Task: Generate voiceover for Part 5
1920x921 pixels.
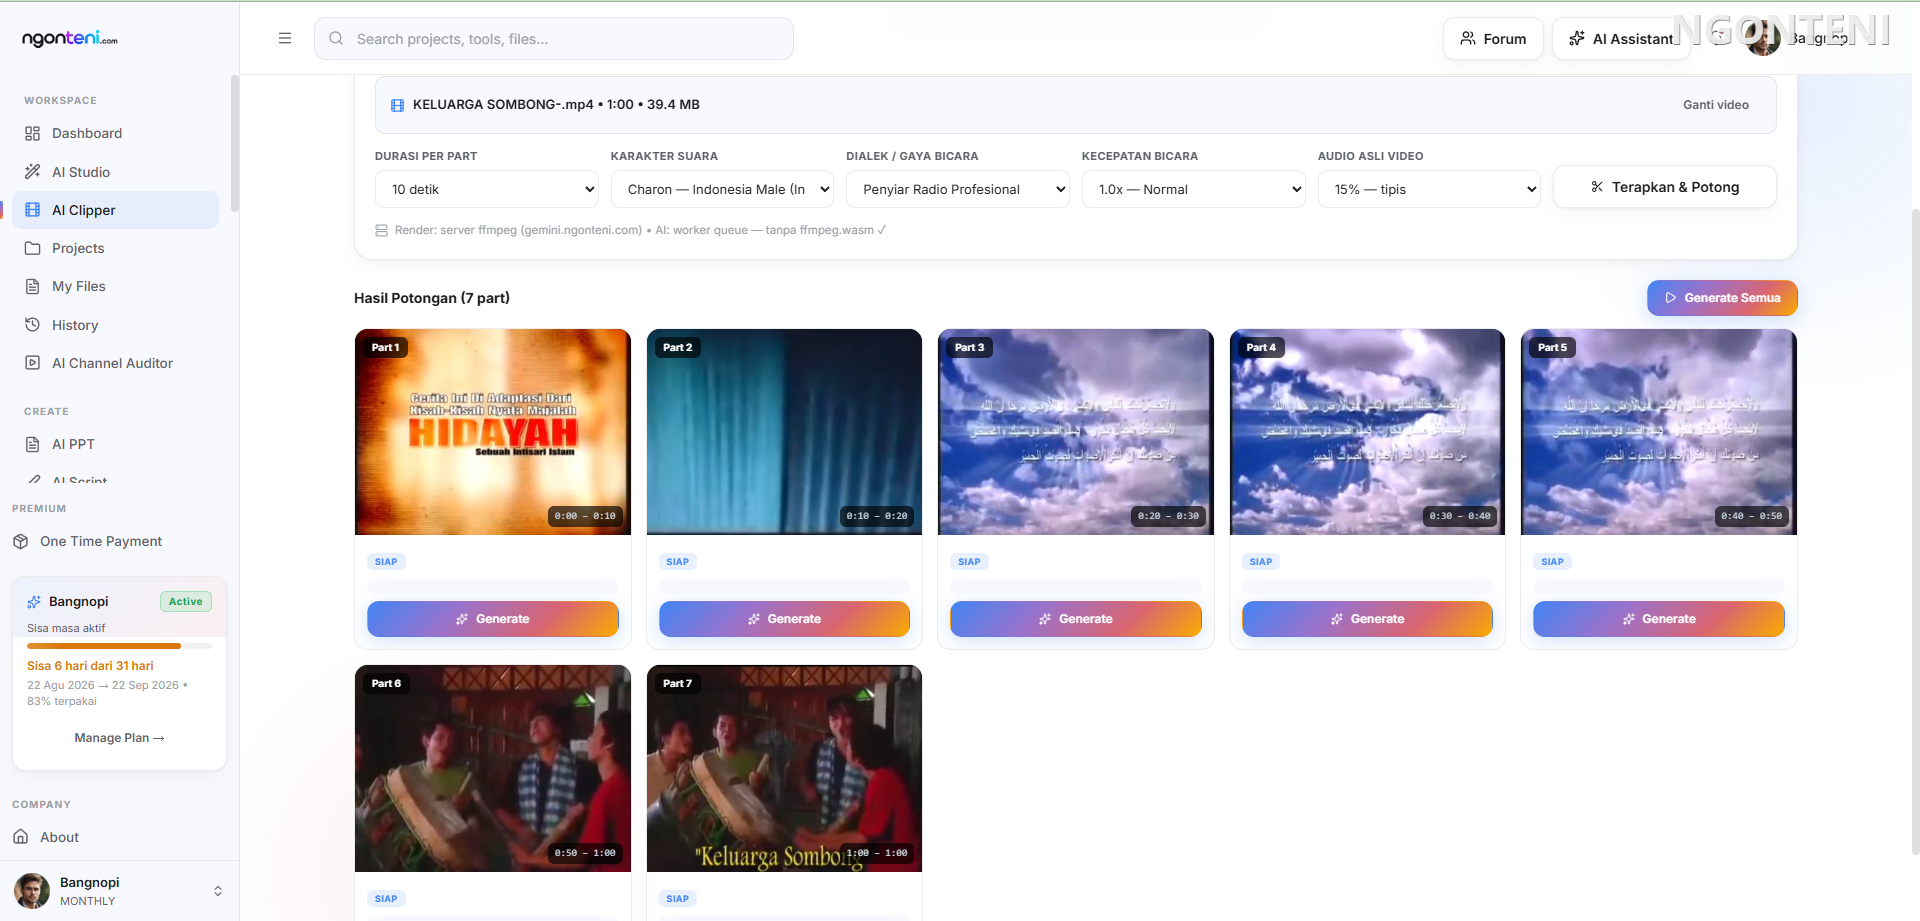Action: coord(1659,619)
